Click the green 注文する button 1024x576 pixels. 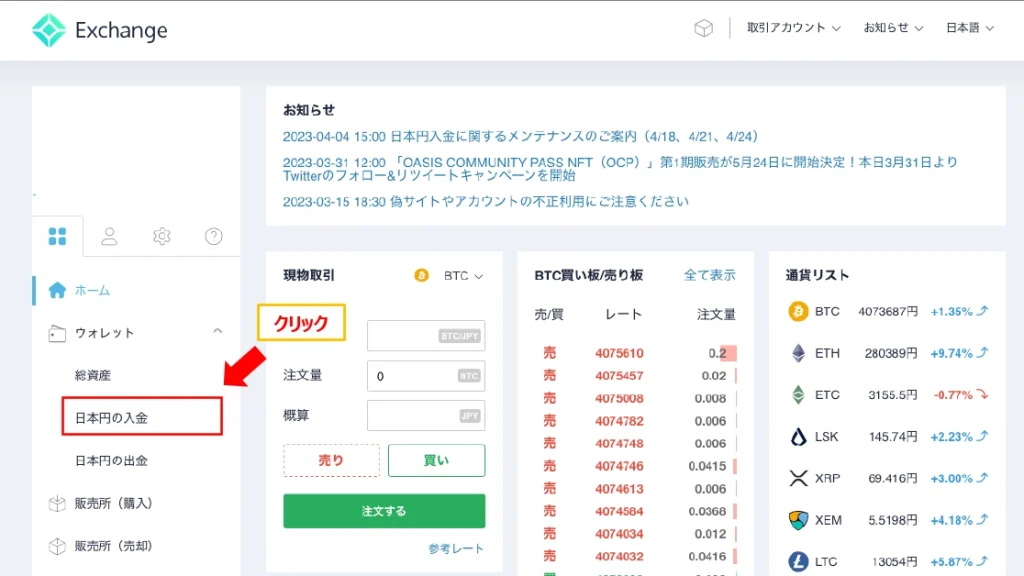(384, 511)
